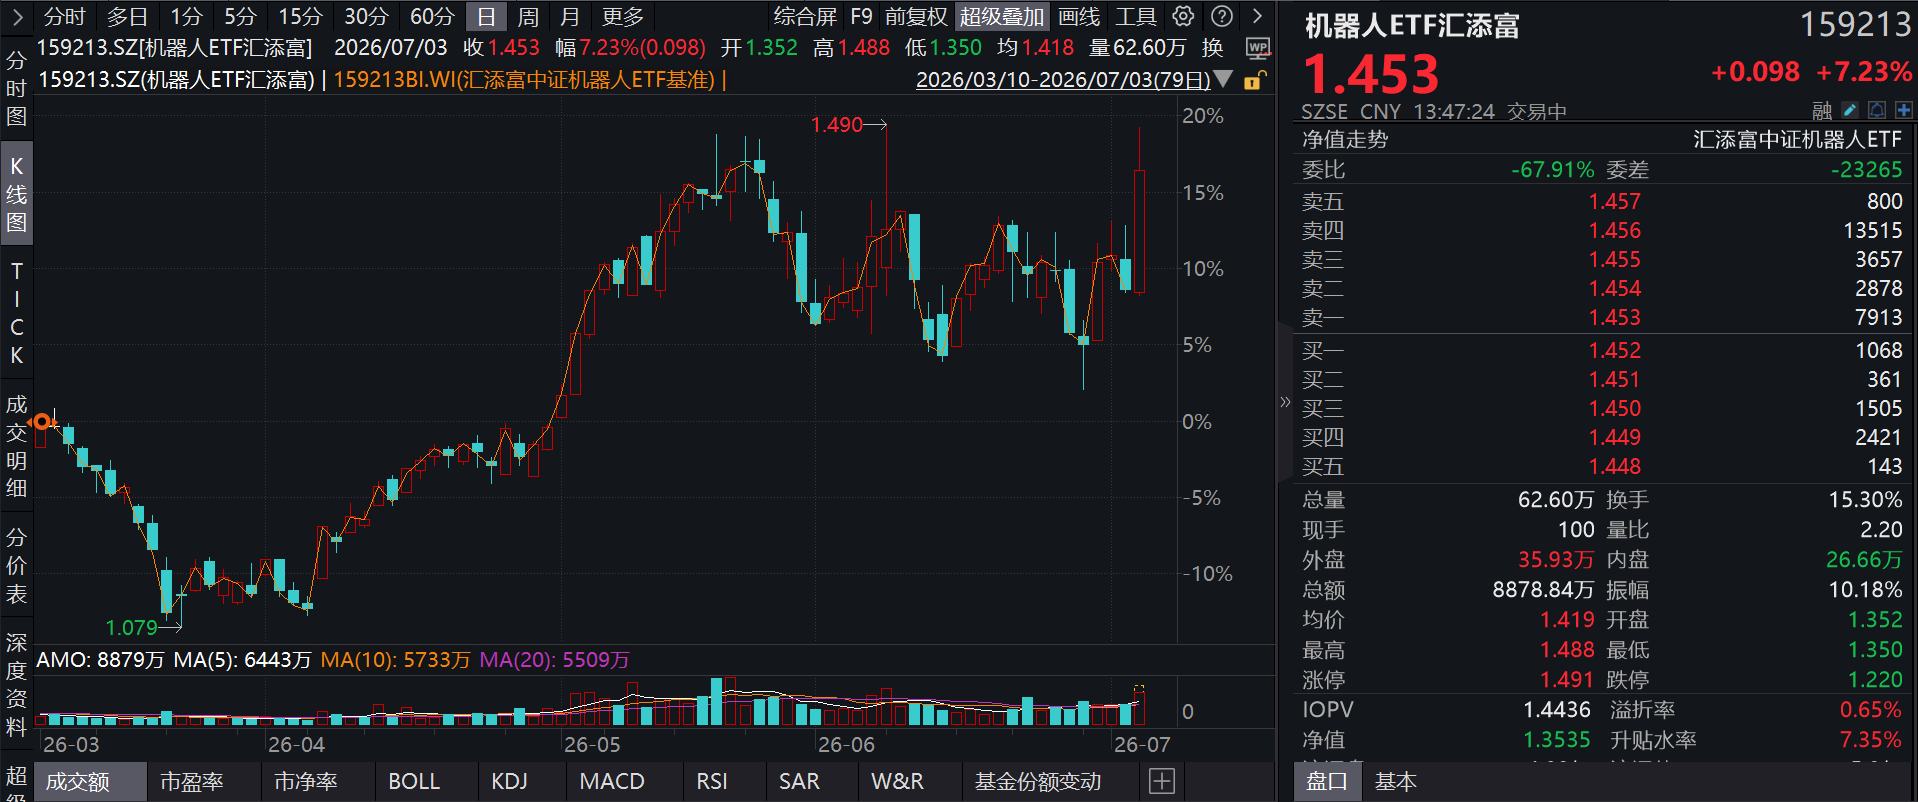Open the help question mark icon

[1222, 16]
